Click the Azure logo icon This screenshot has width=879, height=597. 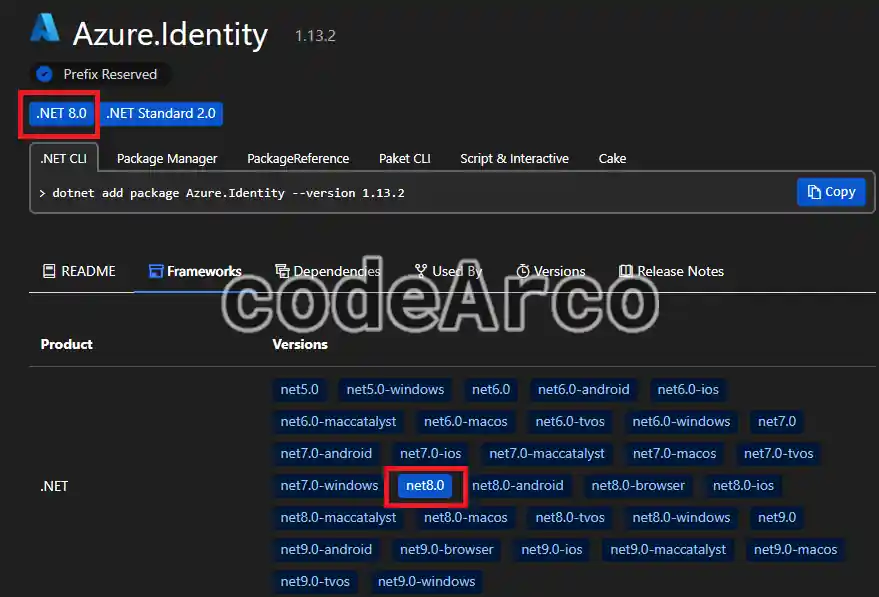[44, 27]
